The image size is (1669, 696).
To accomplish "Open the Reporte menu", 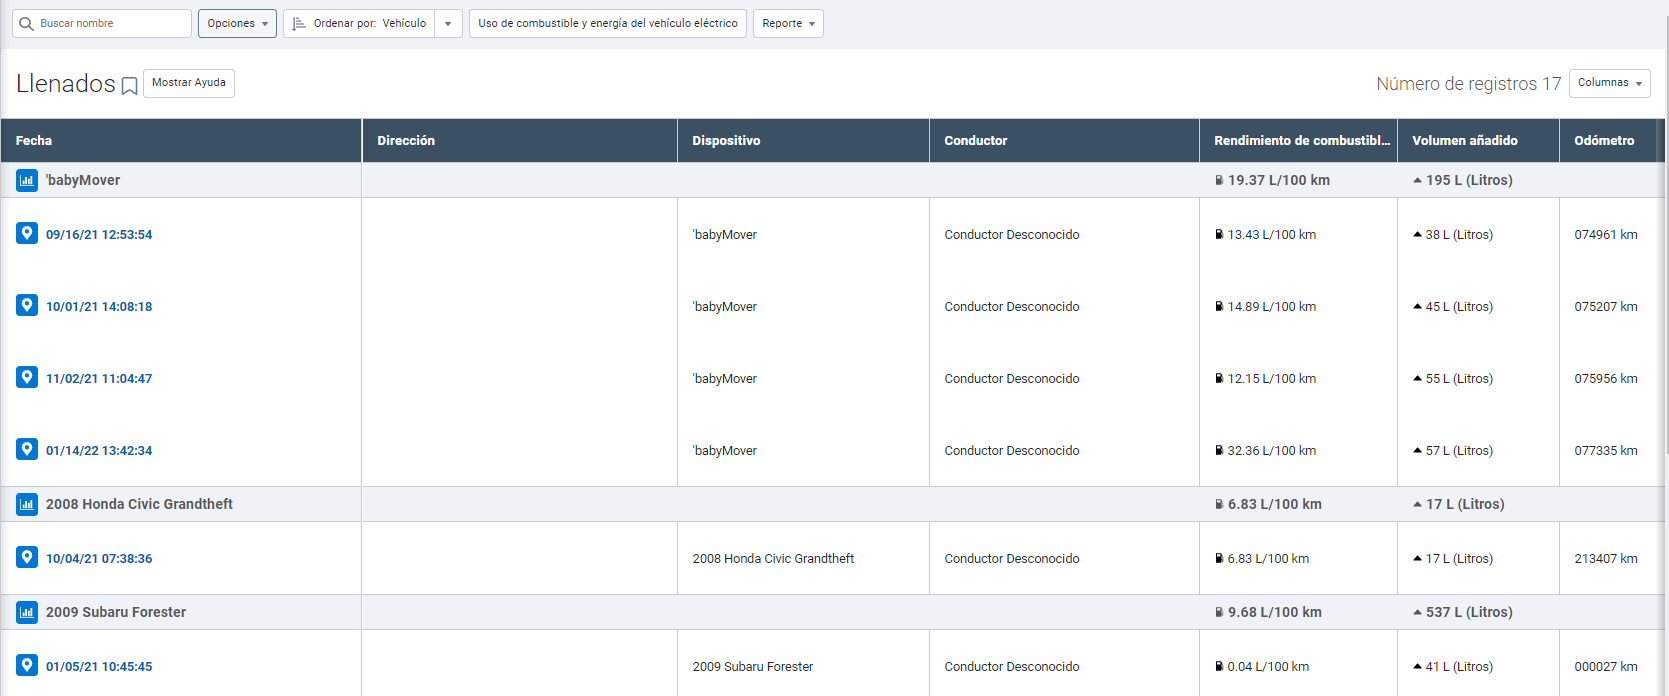I will [x=788, y=24].
